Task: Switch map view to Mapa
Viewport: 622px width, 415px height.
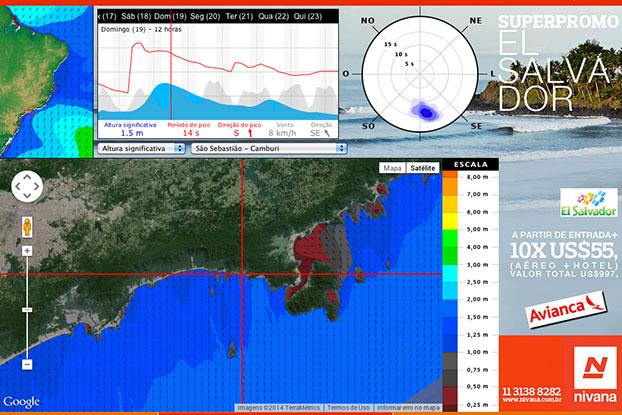Action: pyautogui.click(x=392, y=168)
